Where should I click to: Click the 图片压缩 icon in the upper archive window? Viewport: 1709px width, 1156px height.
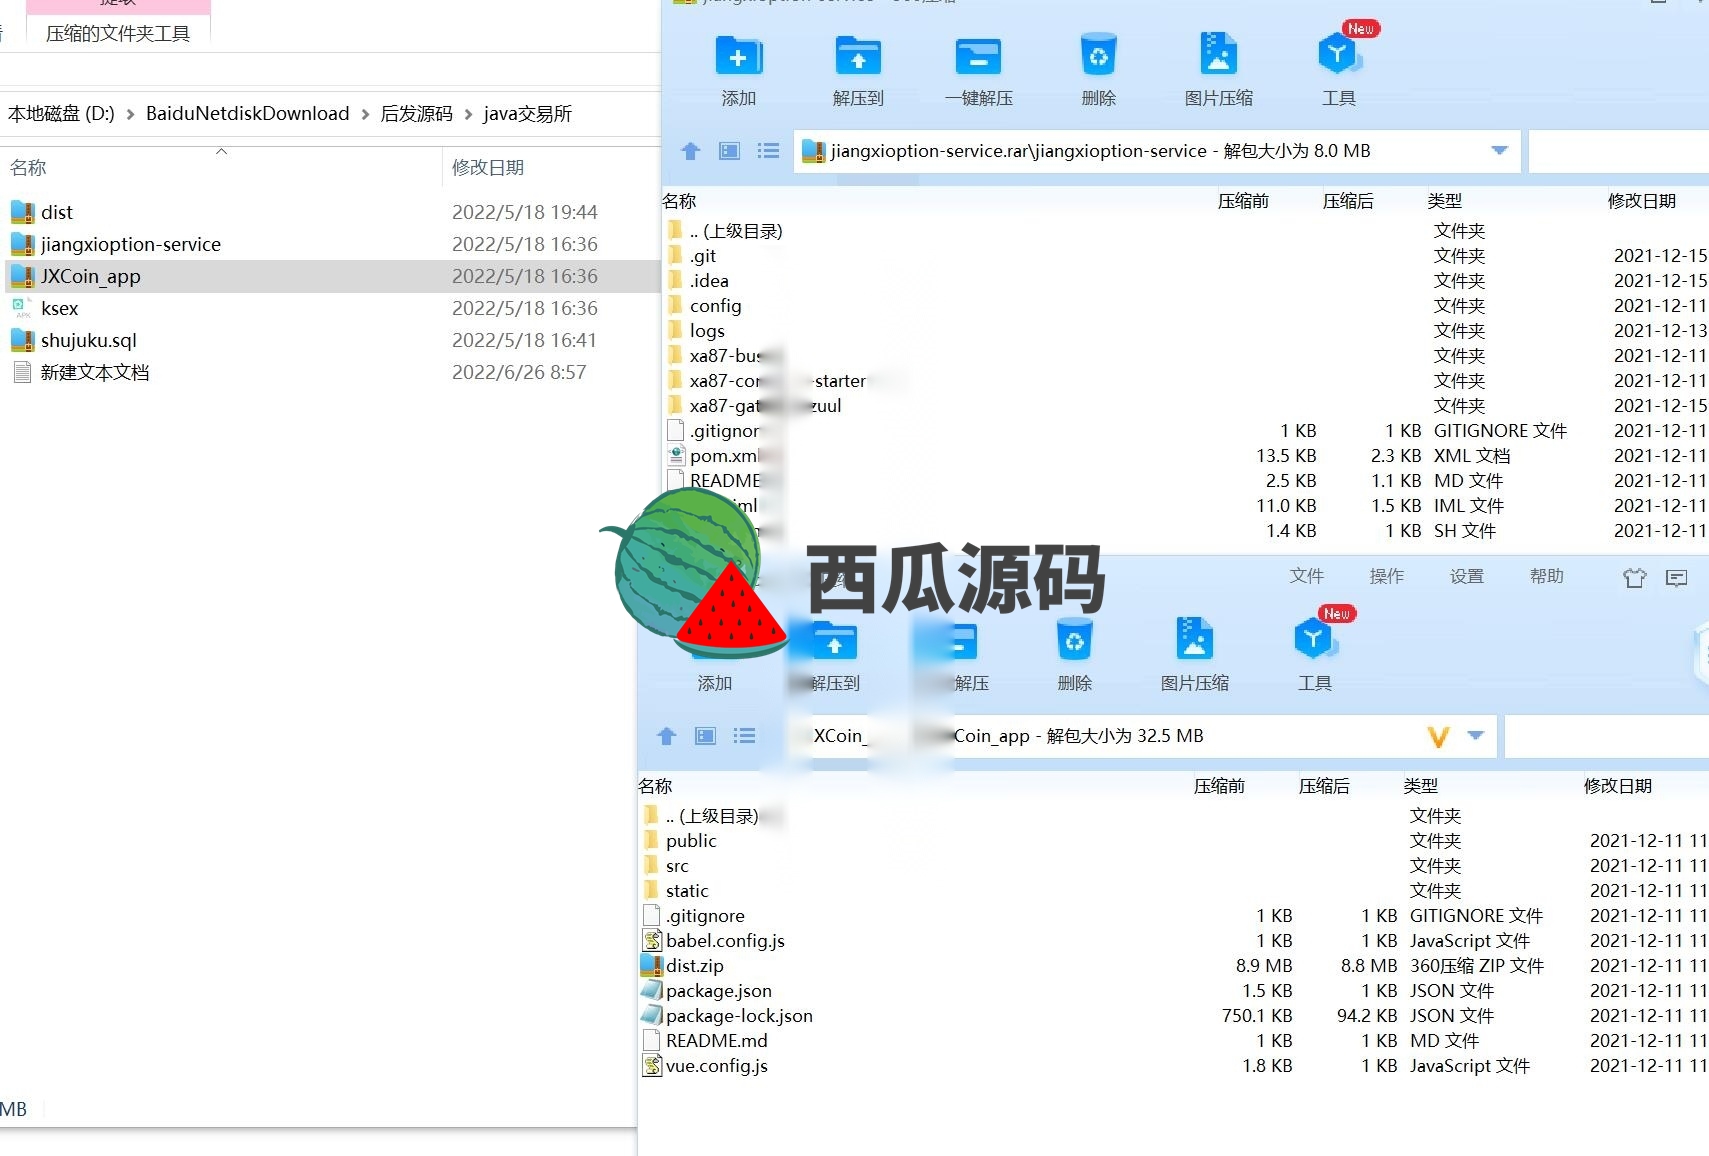[1218, 55]
